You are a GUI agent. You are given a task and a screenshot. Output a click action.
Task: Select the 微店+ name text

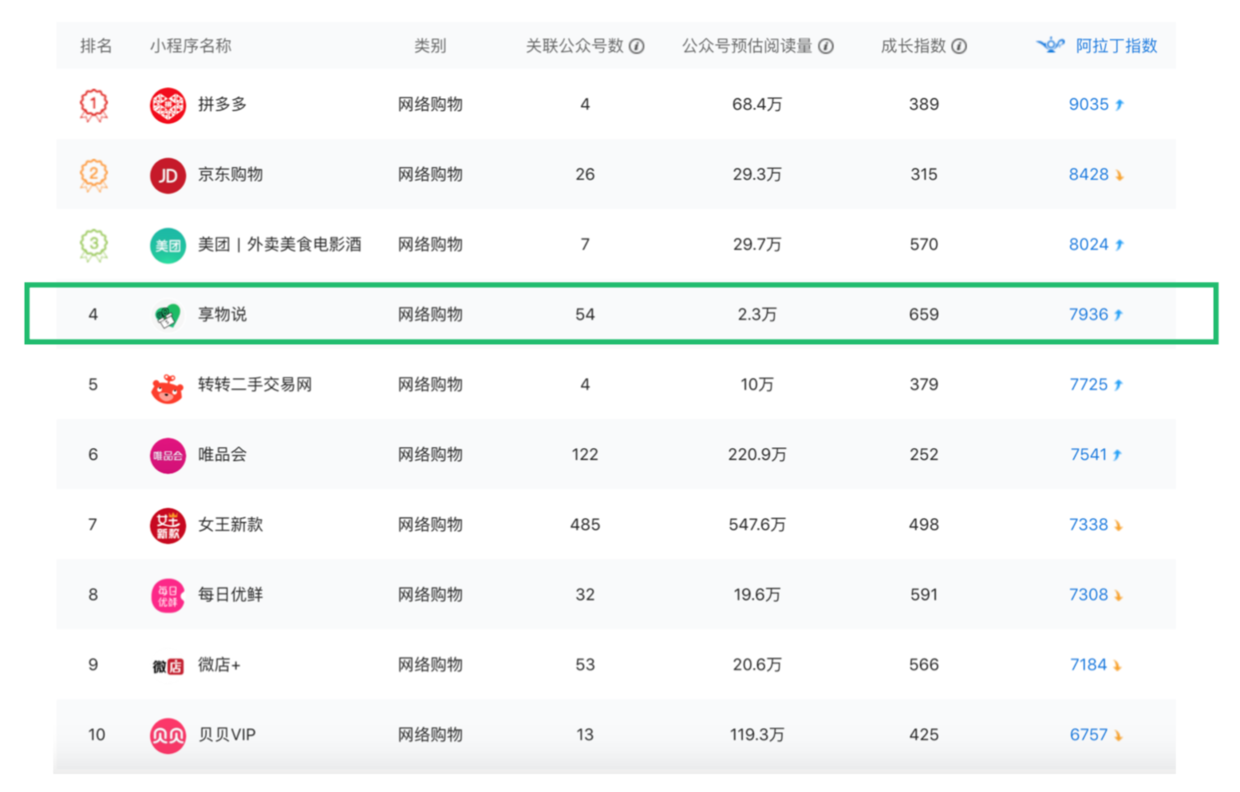click(x=219, y=664)
